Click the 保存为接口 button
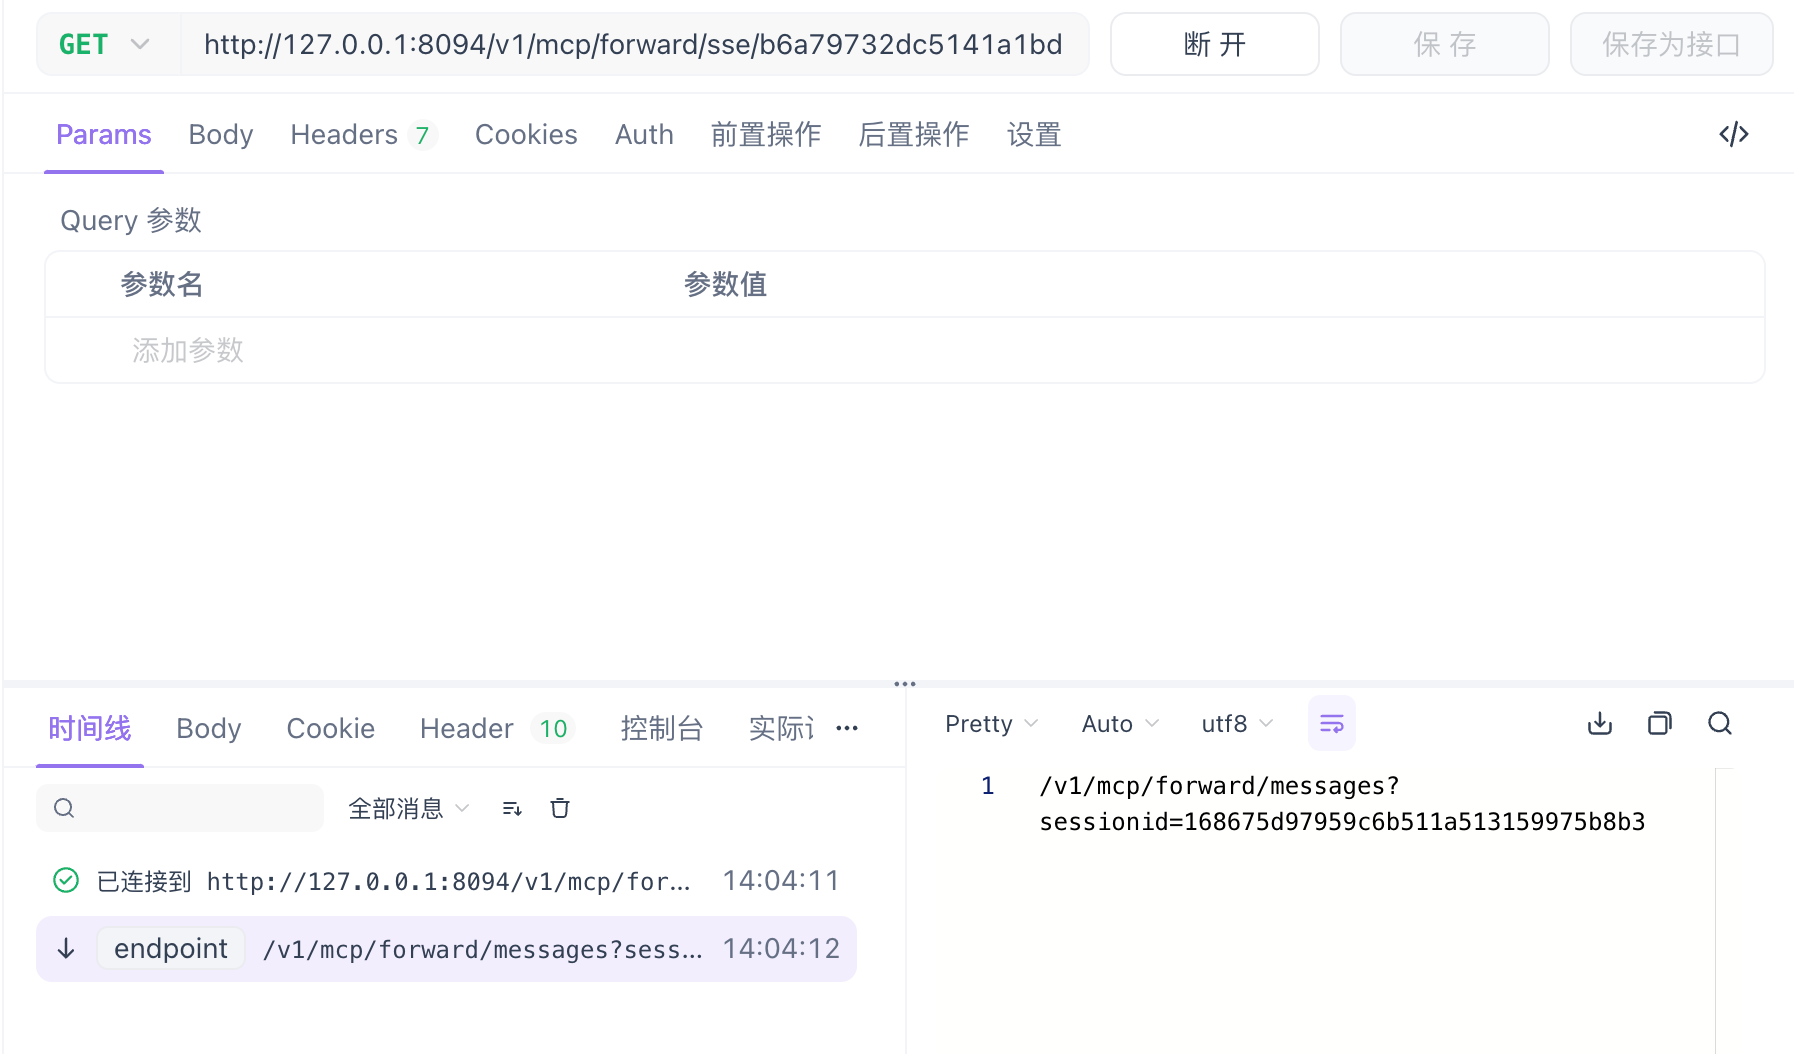This screenshot has height=1054, width=1794. (1670, 45)
